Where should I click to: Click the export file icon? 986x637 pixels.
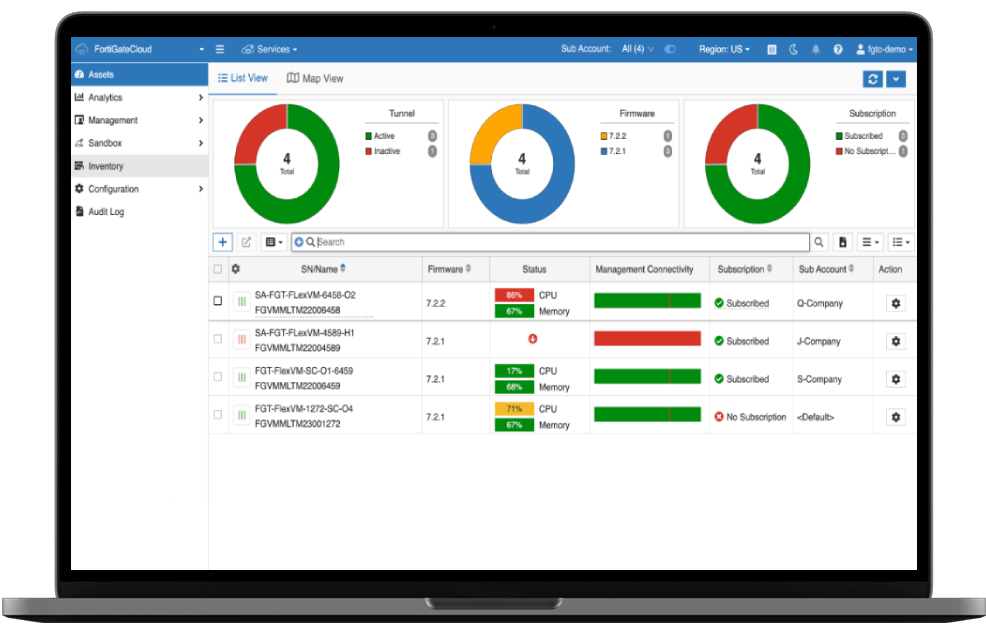(x=843, y=242)
